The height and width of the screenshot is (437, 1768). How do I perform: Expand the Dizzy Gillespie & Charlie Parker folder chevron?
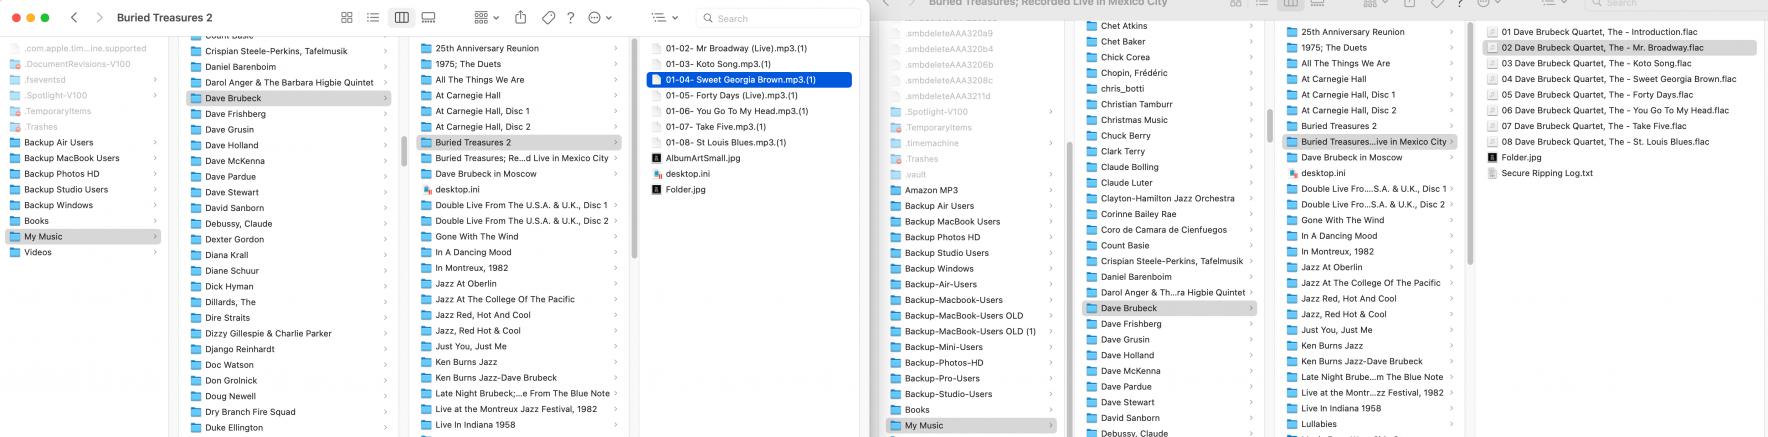[x=385, y=334]
